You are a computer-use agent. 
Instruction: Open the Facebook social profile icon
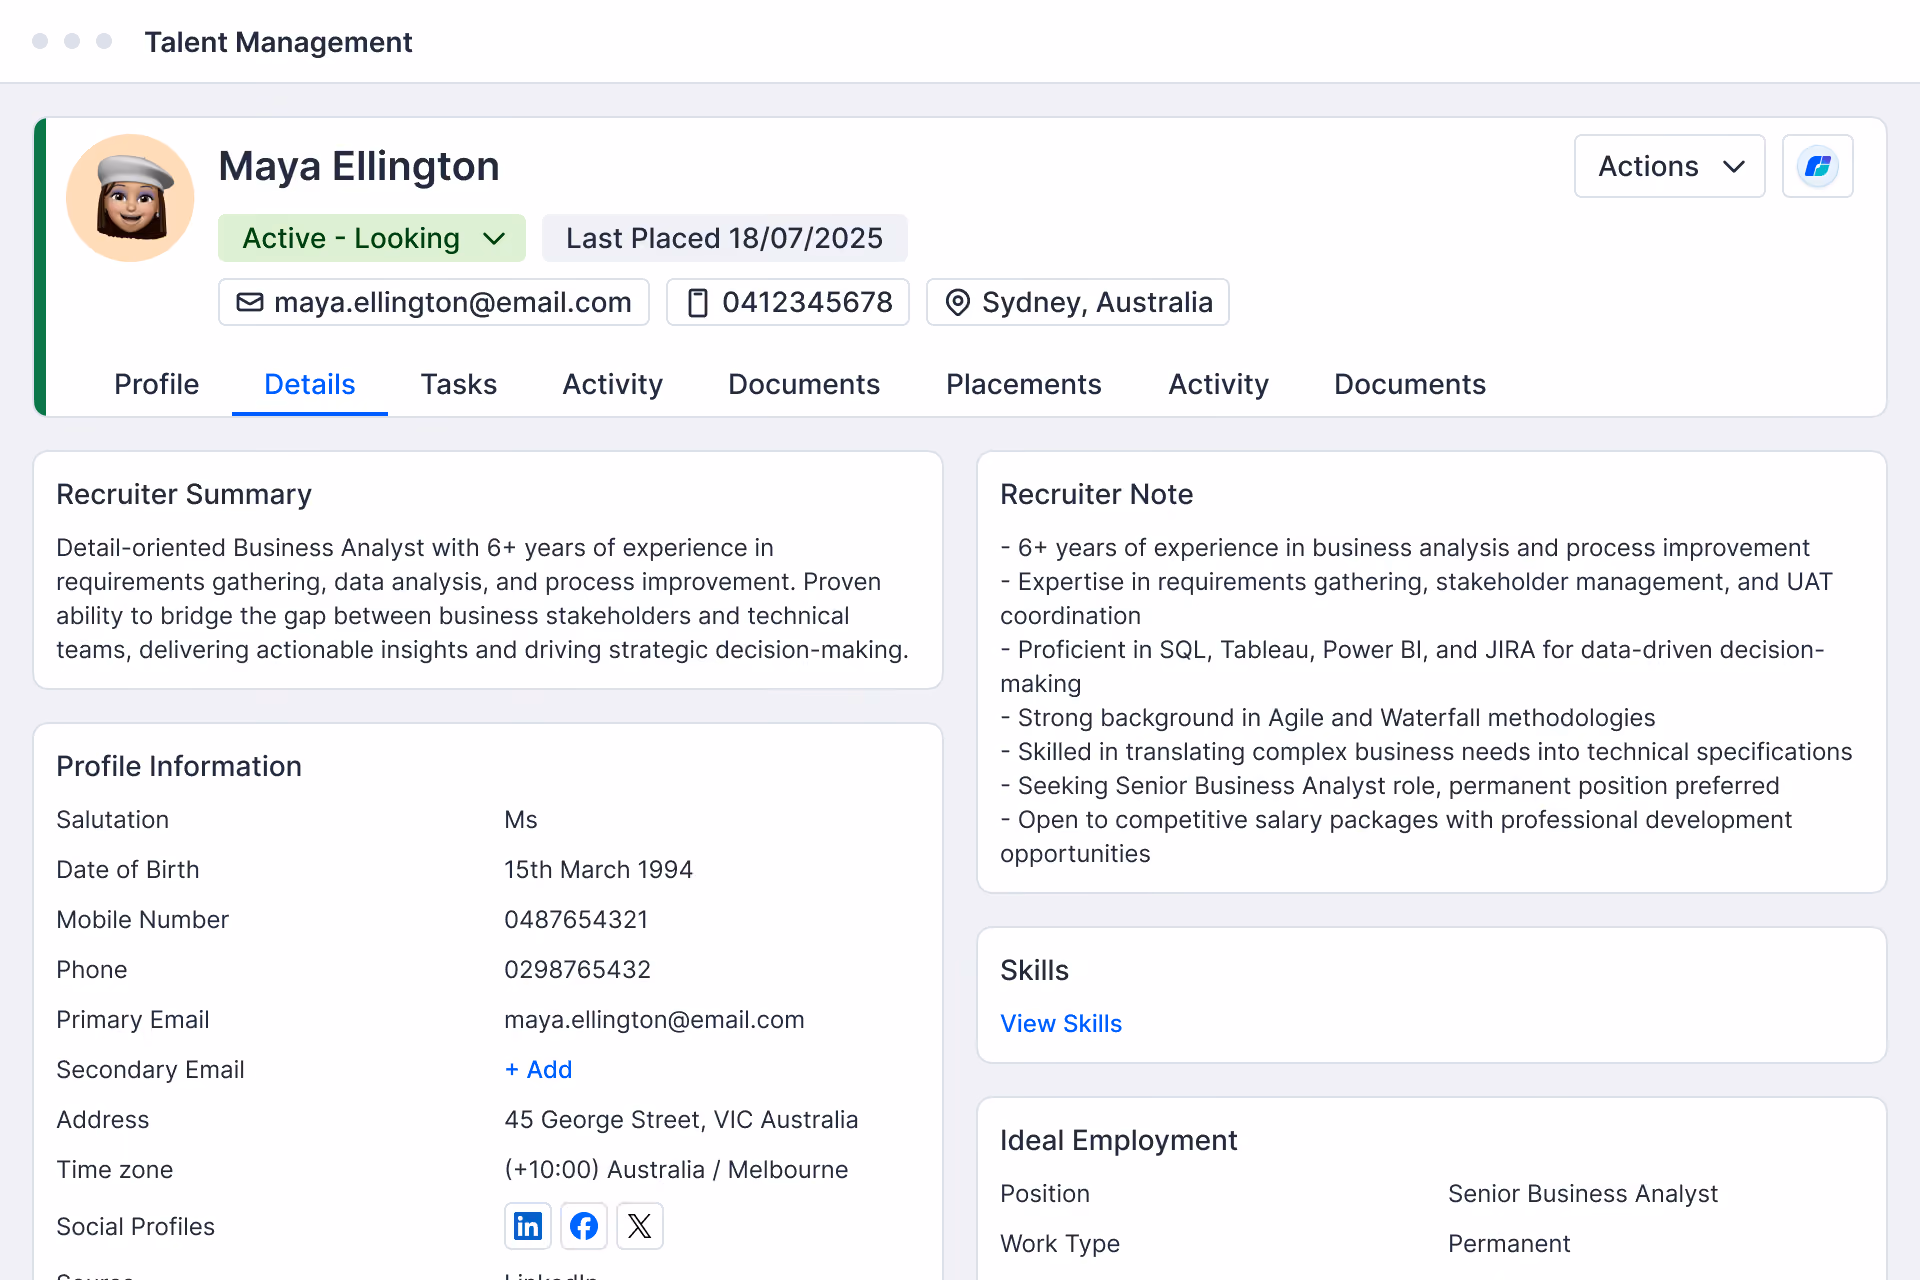tap(584, 1226)
